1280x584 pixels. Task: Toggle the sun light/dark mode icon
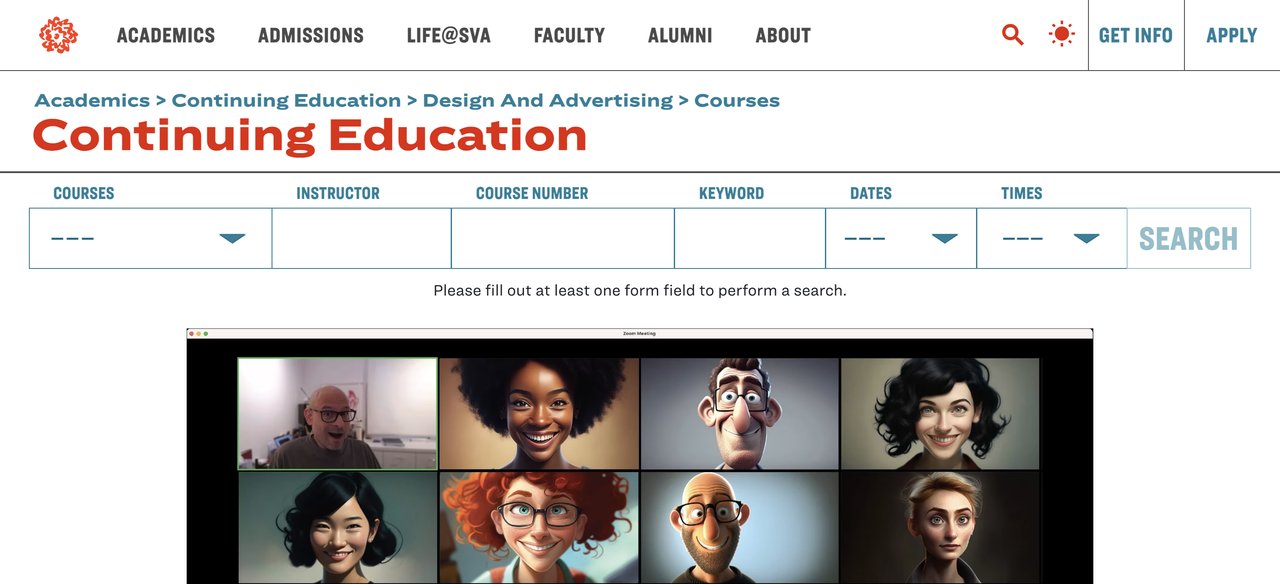1061,35
